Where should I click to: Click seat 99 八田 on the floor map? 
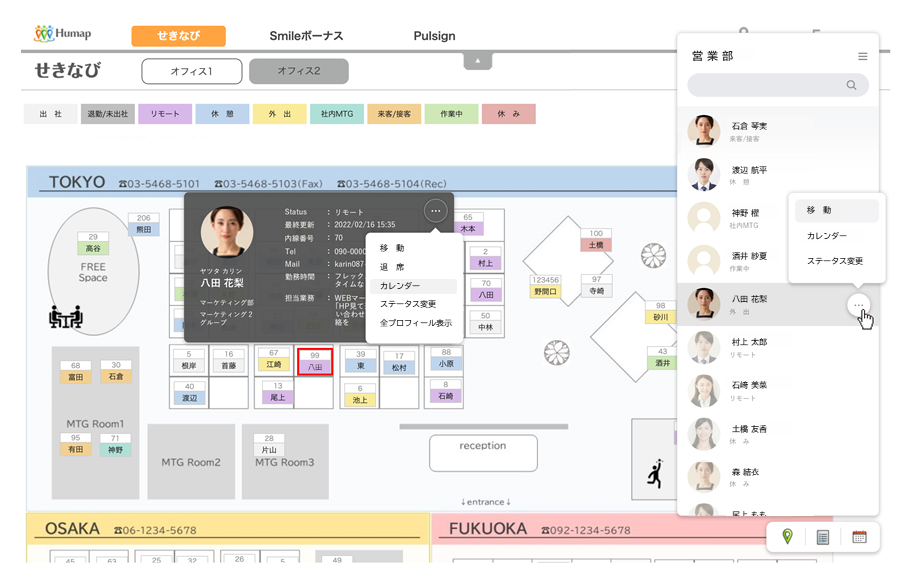[x=315, y=361]
